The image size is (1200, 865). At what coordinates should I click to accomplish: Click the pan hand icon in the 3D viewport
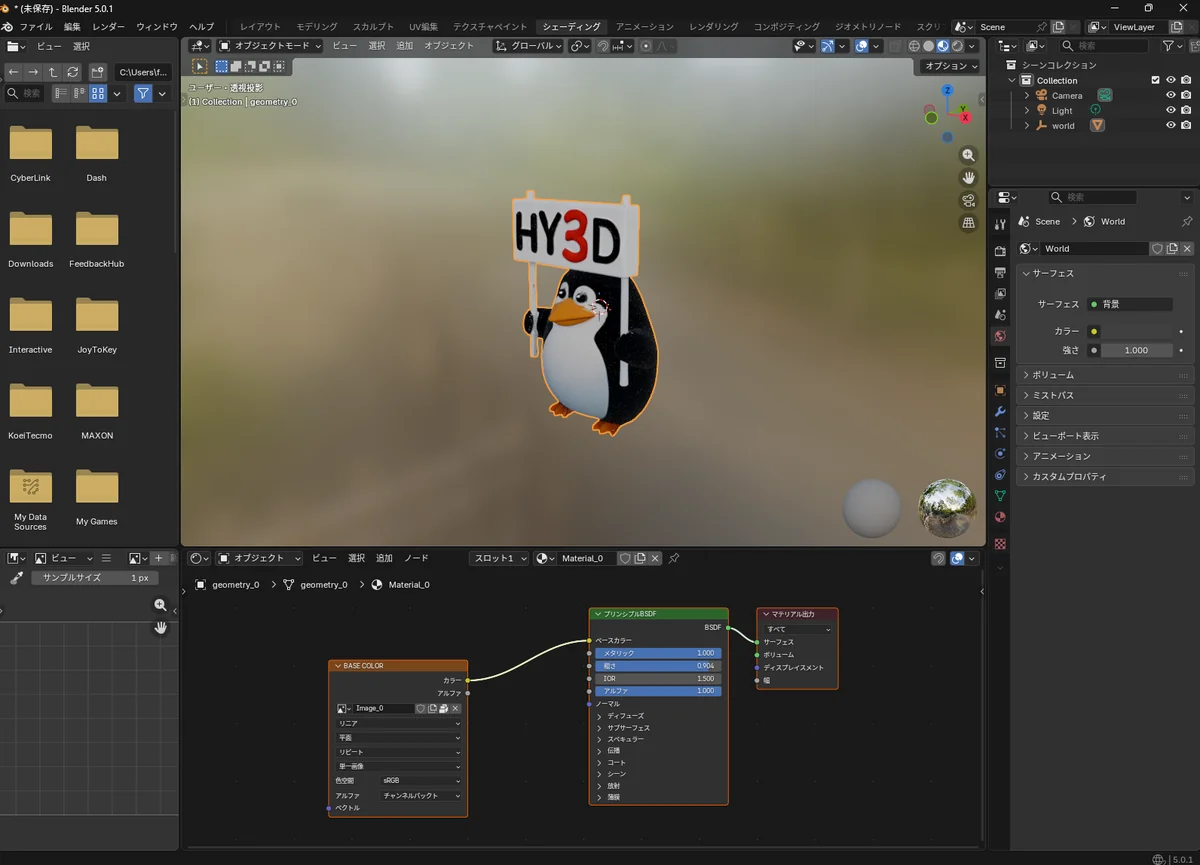(968, 178)
